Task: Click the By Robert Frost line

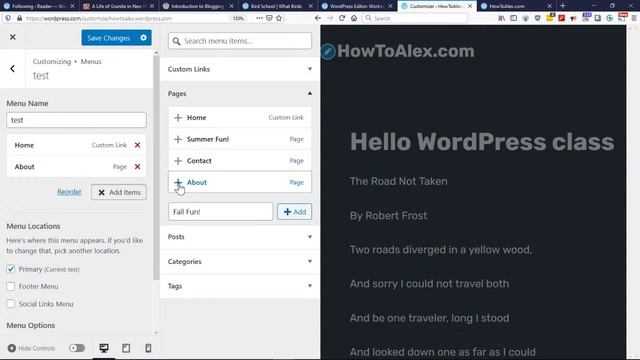Action: pyautogui.click(x=388, y=216)
